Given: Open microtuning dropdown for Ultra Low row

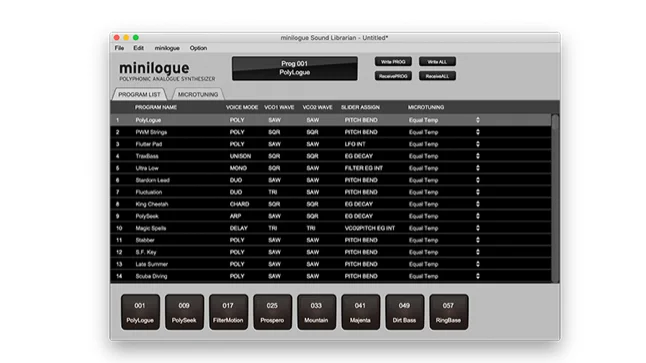Looking at the screenshot, I should tap(478, 168).
